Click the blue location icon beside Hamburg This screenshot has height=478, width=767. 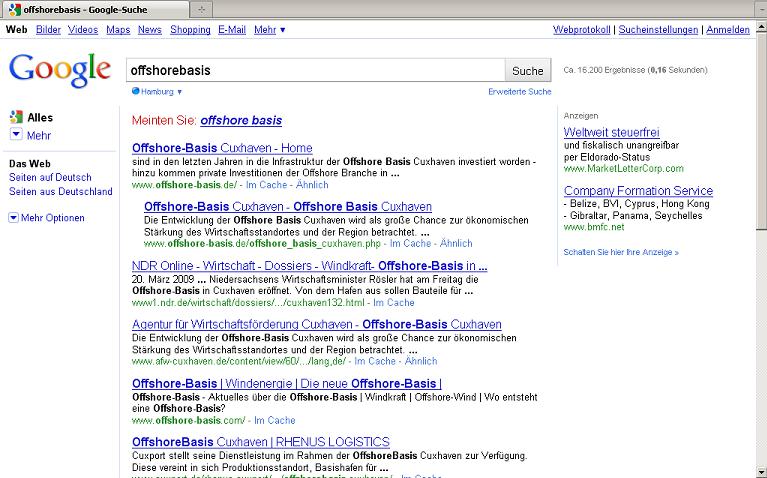[135, 91]
